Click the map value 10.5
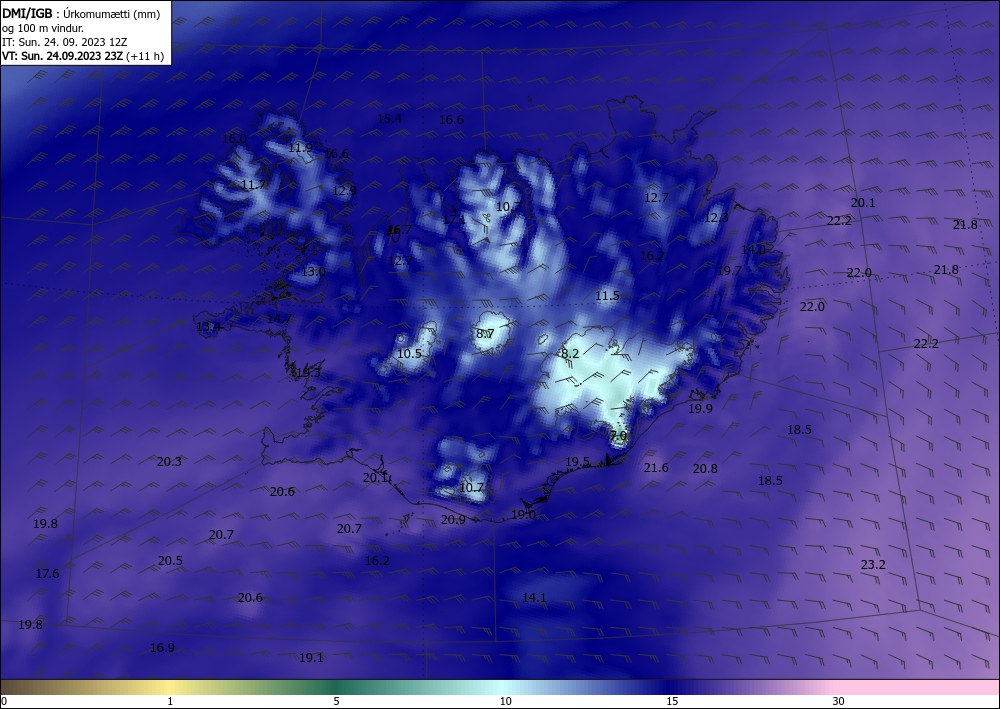1000x709 pixels. (409, 353)
